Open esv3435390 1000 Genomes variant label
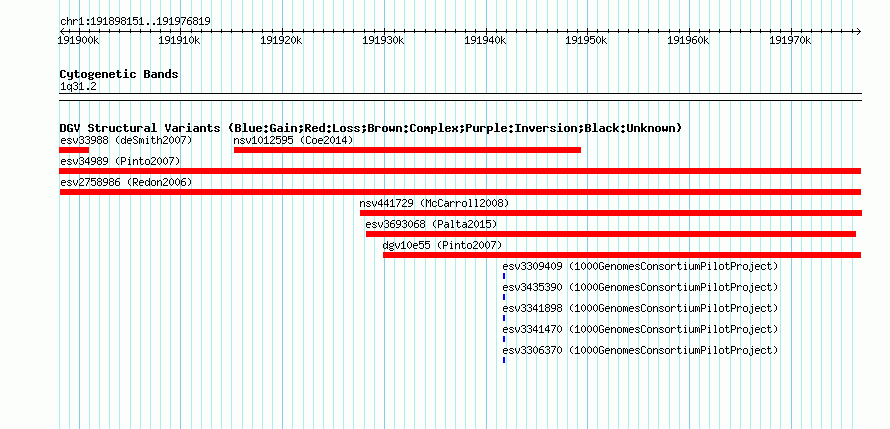This screenshot has width=890, height=429. (640, 287)
